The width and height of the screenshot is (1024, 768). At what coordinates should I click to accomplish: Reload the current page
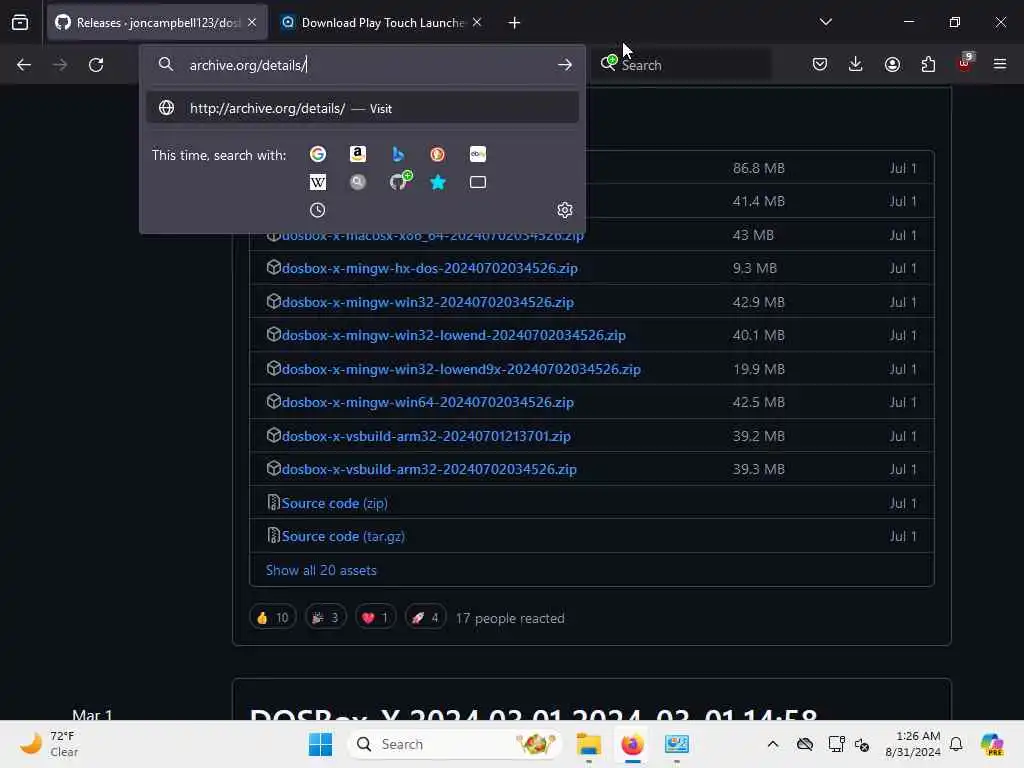point(96,65)
